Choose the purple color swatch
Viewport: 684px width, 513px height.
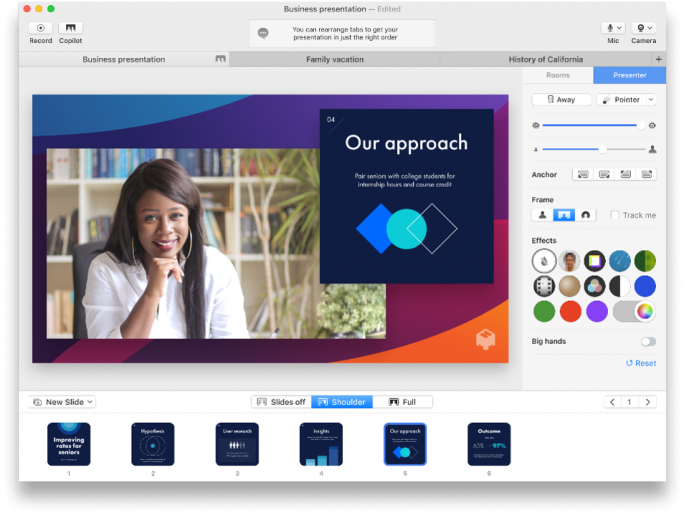coord(597,311)
